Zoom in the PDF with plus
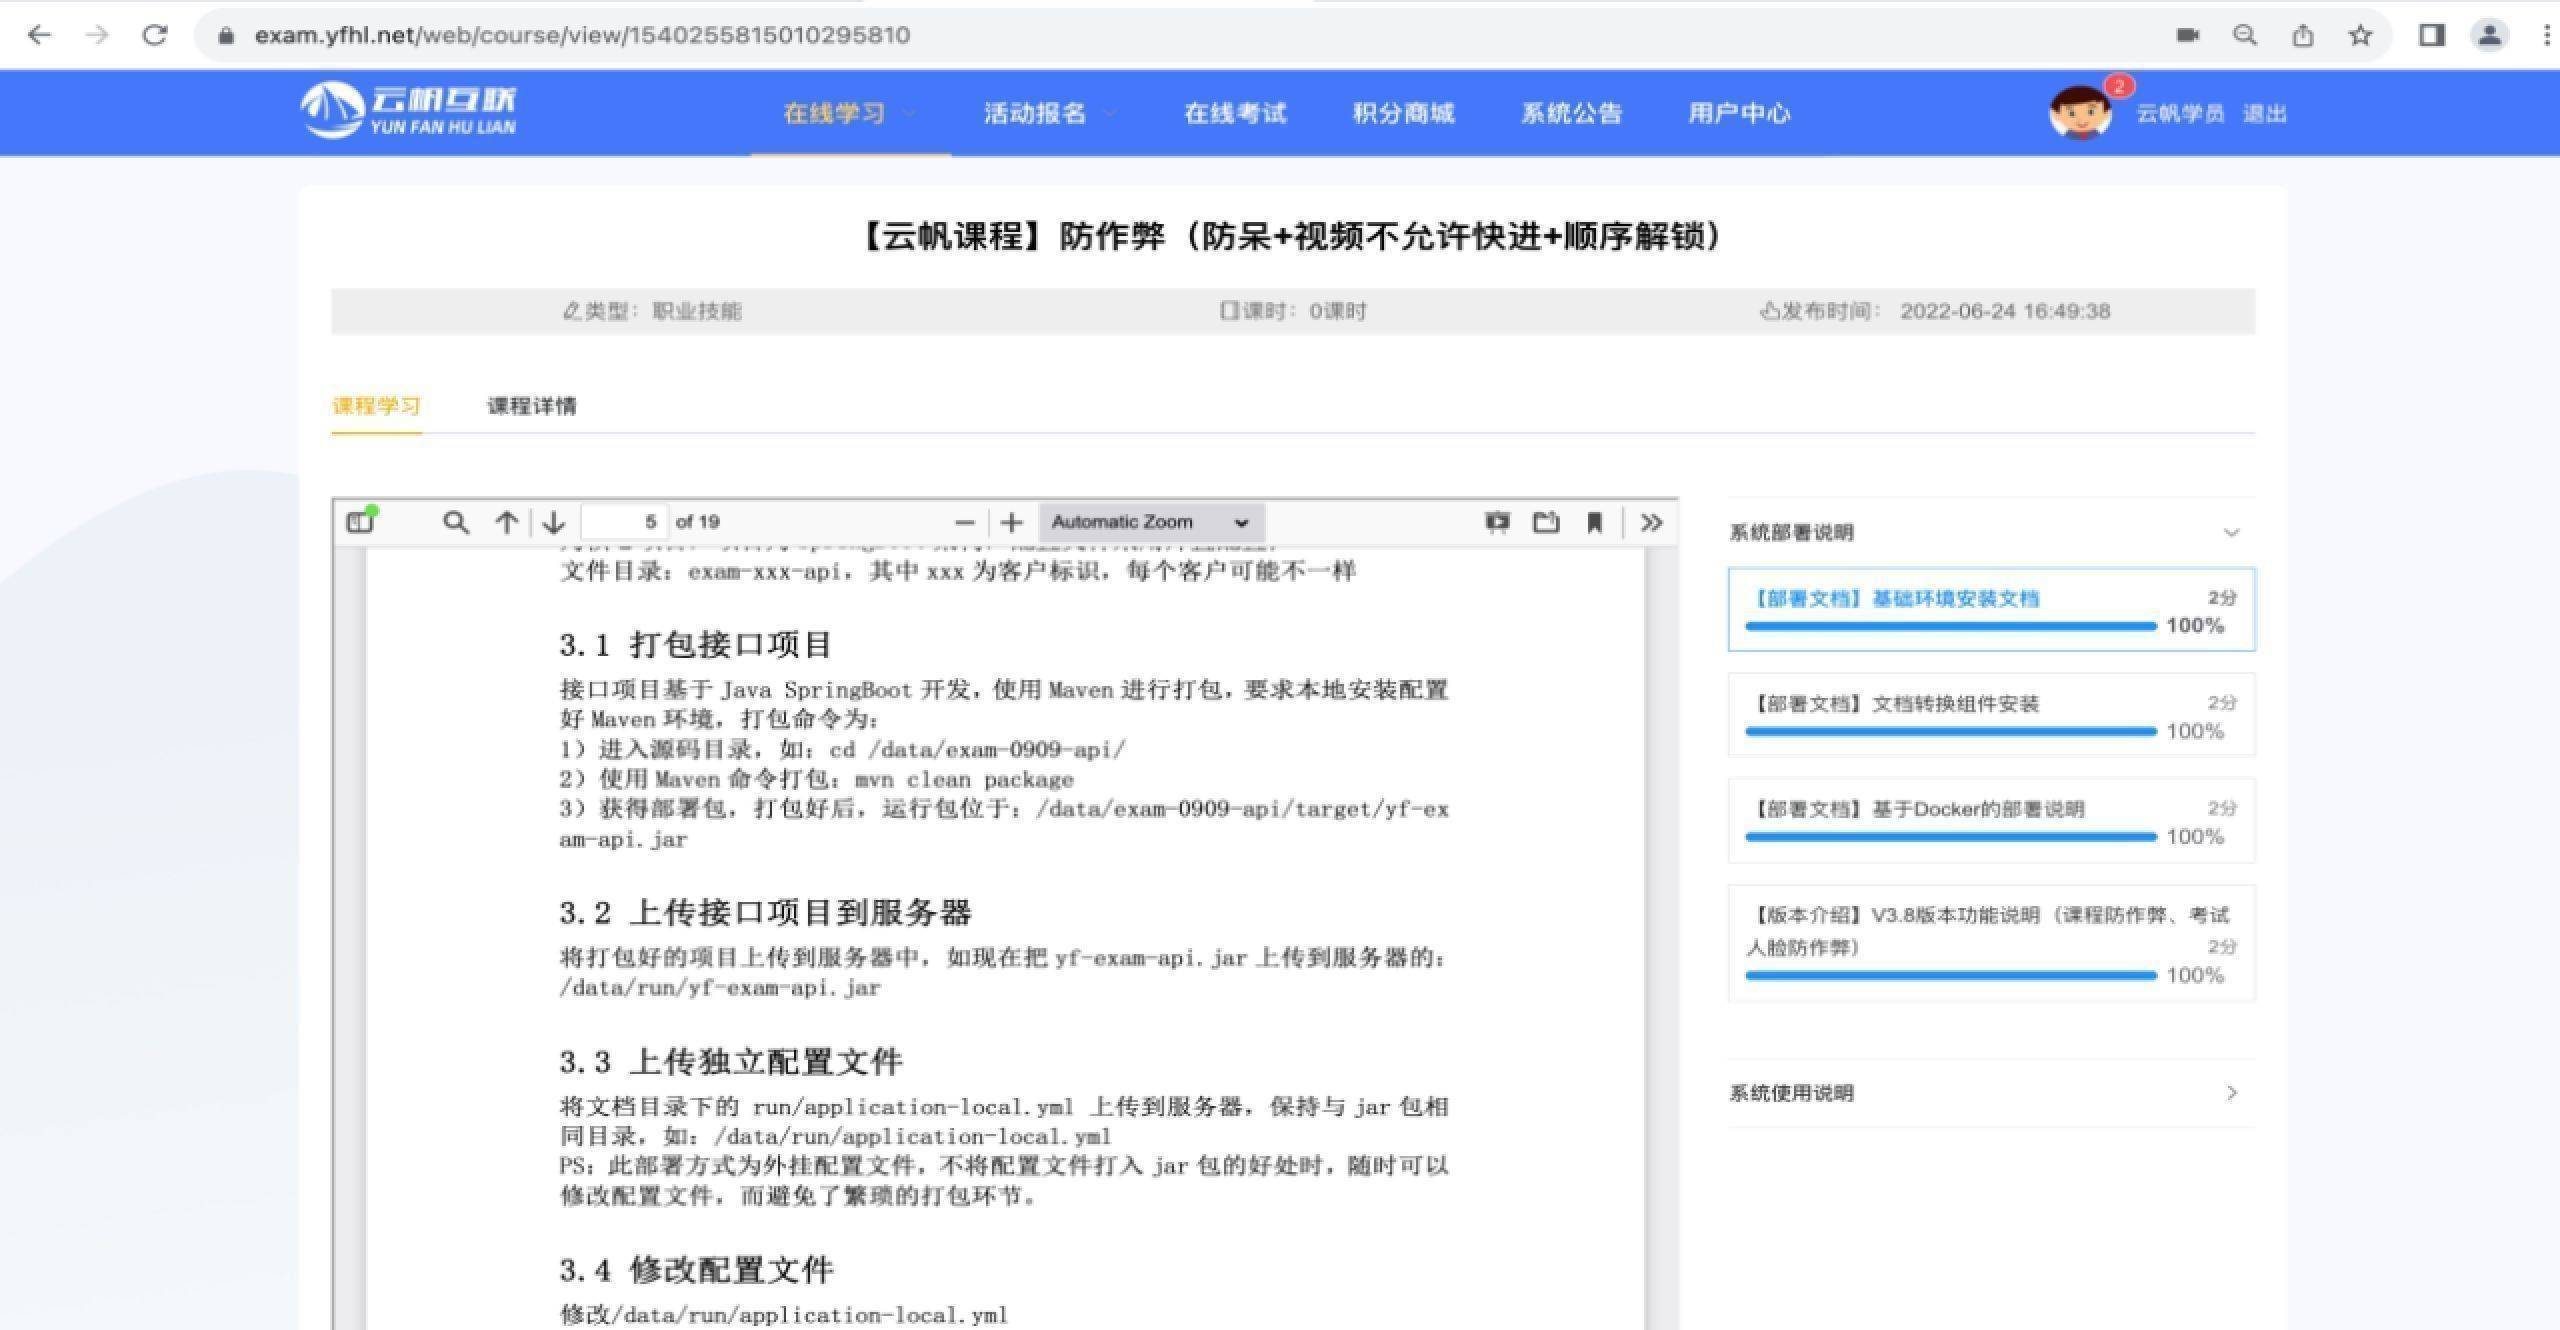The height and width of the screenshot is (1330, 2560). (x=1012, y=522)
